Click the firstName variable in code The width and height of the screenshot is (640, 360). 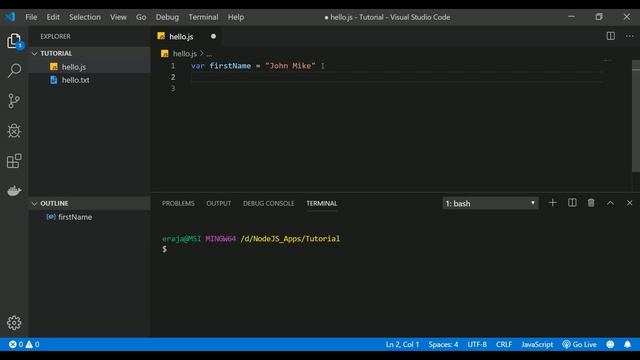(230, 66)
